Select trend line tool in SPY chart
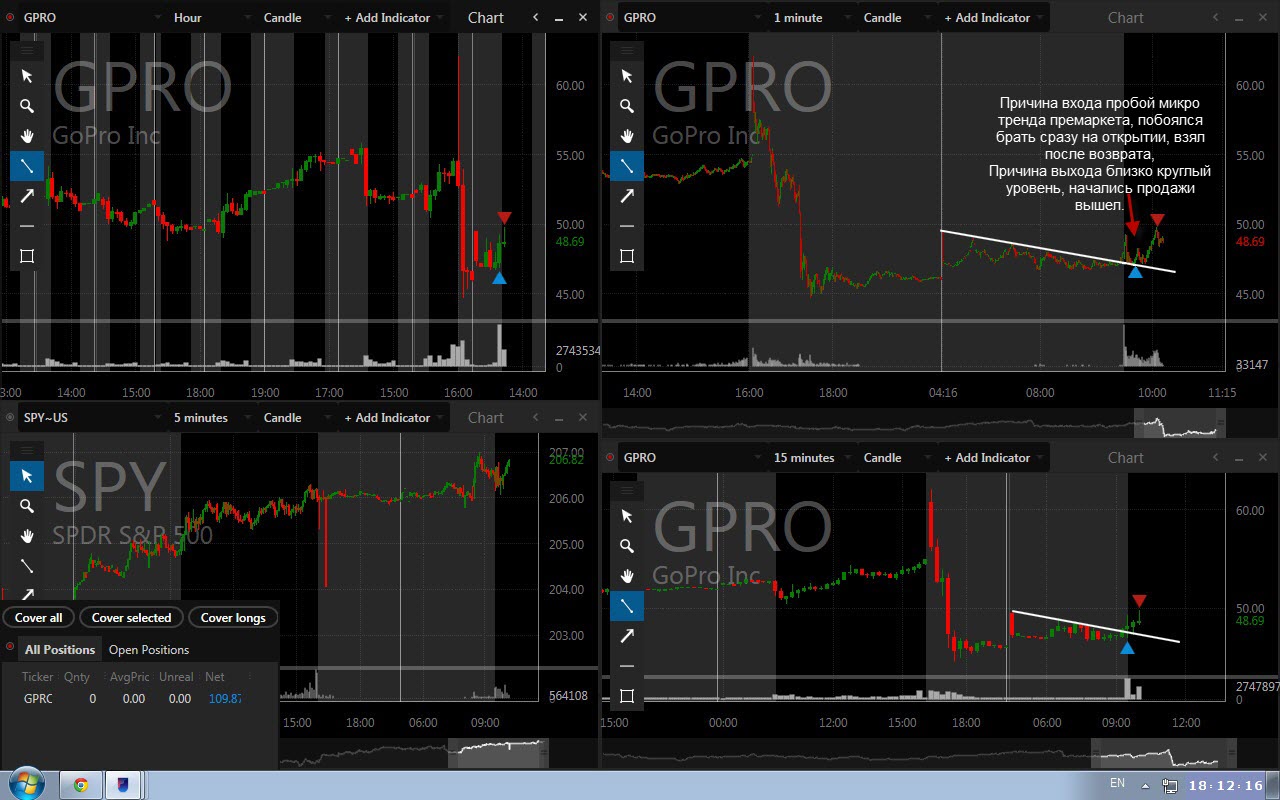This screenshot has width=1280, height=800. 27,566
